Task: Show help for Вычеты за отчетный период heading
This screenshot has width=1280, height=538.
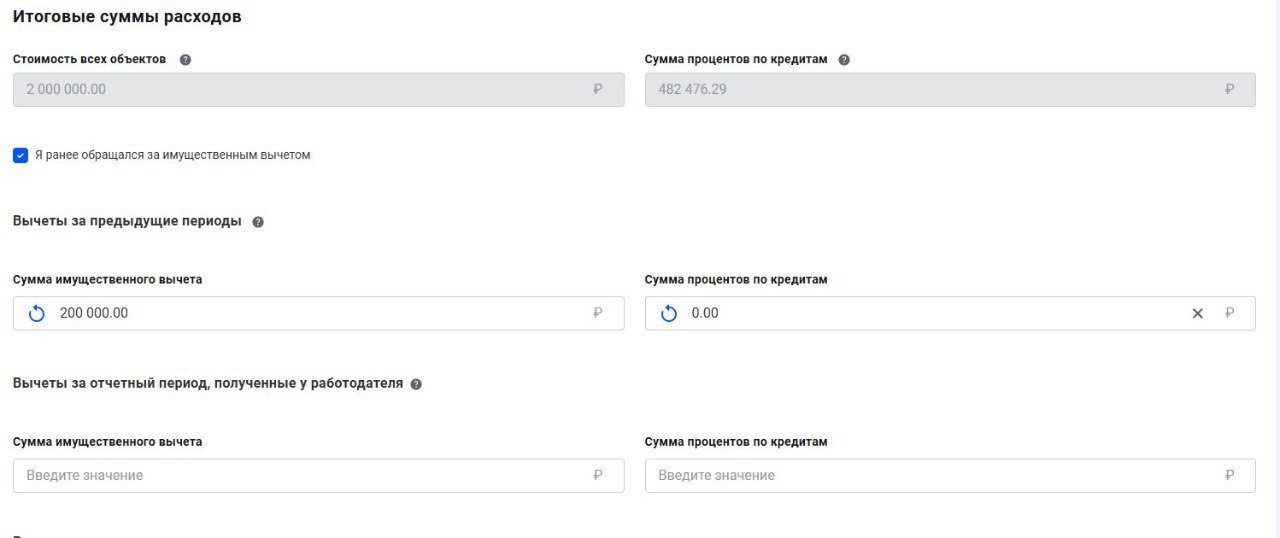Action: click(x=416, y=384)
